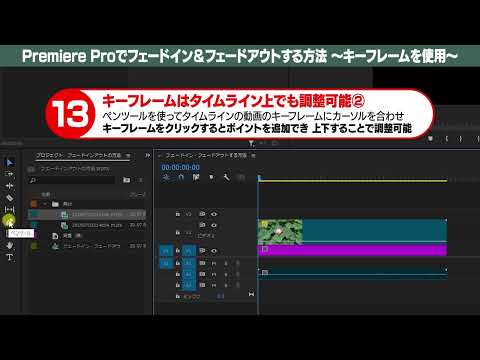The width and height of the screenshot is (480, 360).
Task: Open the Project panel menu icon
Action: pyautogui.click(x=128, y=156)
